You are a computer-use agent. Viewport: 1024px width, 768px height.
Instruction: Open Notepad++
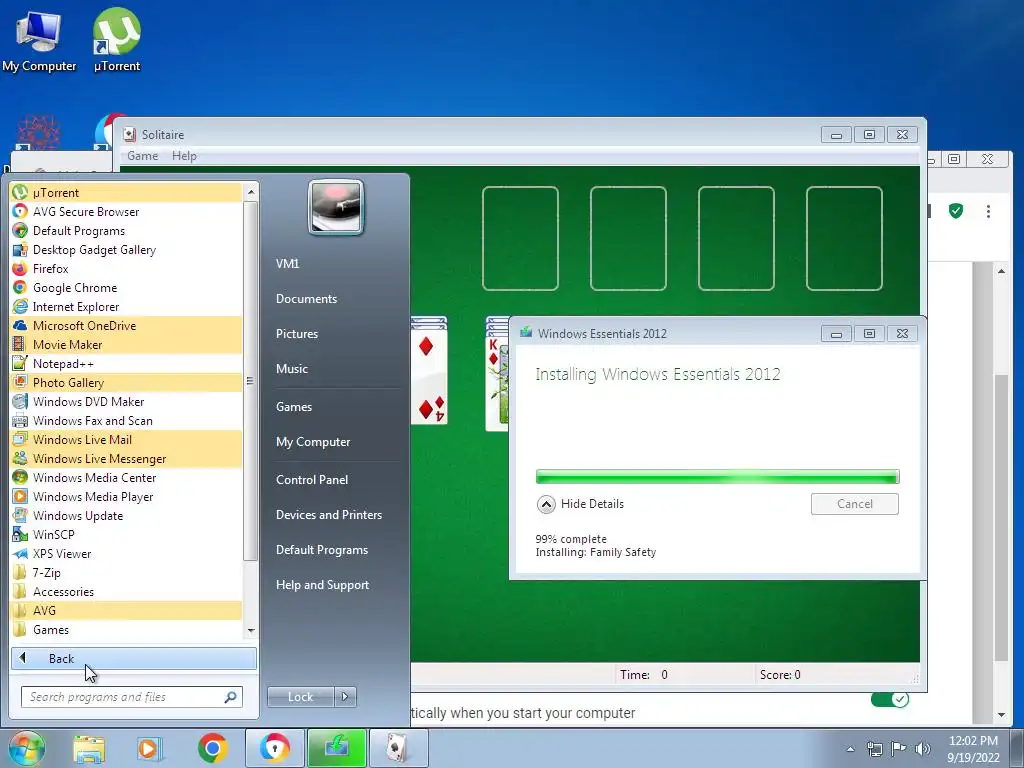click(x=126, y=363)
